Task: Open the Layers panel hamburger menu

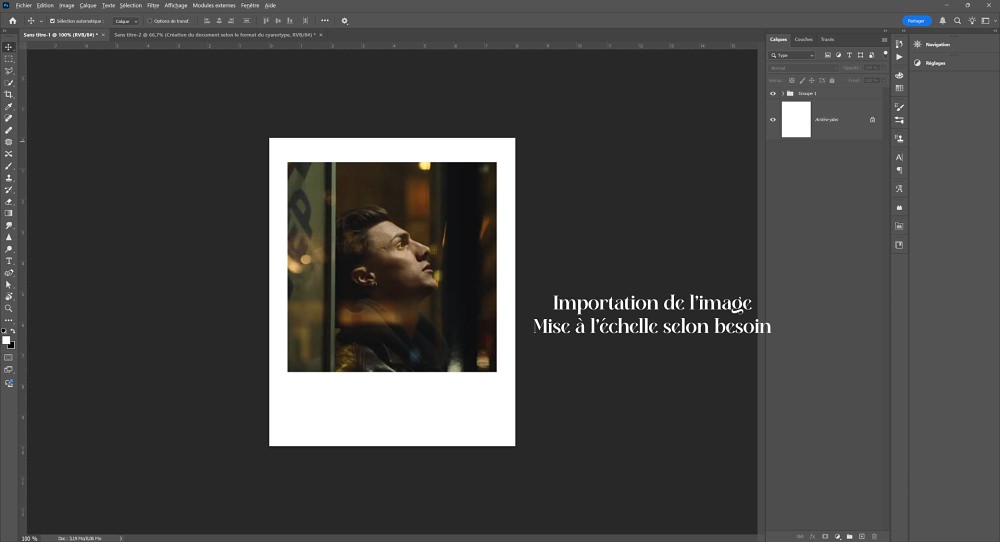Action: click(885, 40)
